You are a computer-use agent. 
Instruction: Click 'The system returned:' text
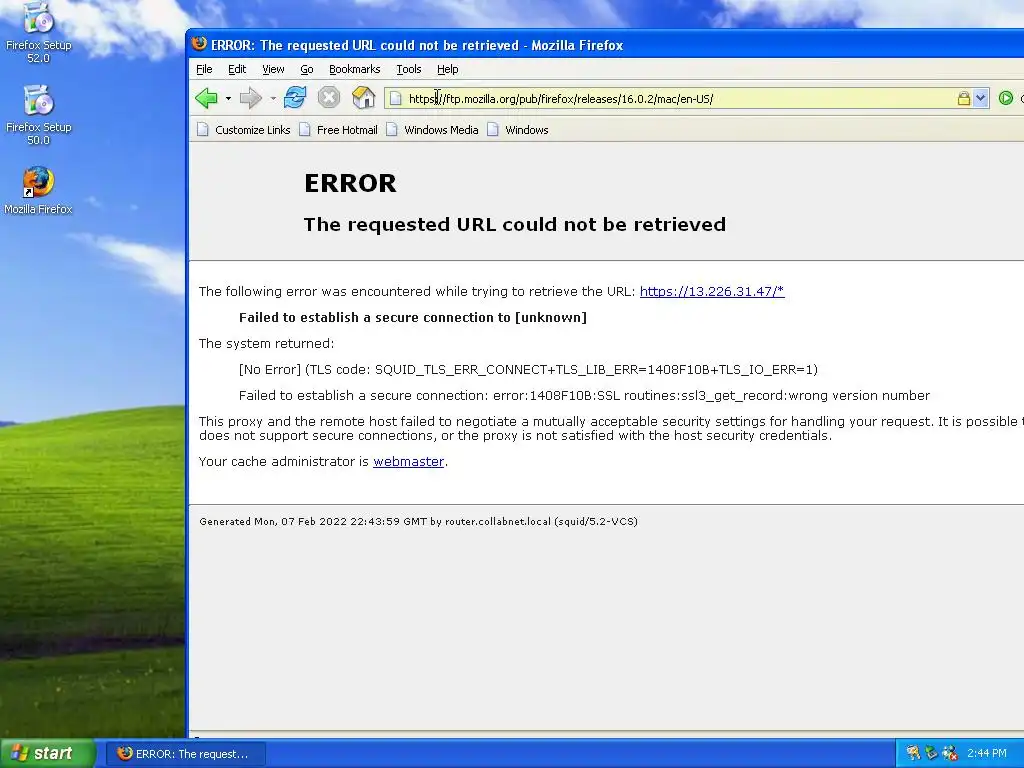tap(266, 344)
